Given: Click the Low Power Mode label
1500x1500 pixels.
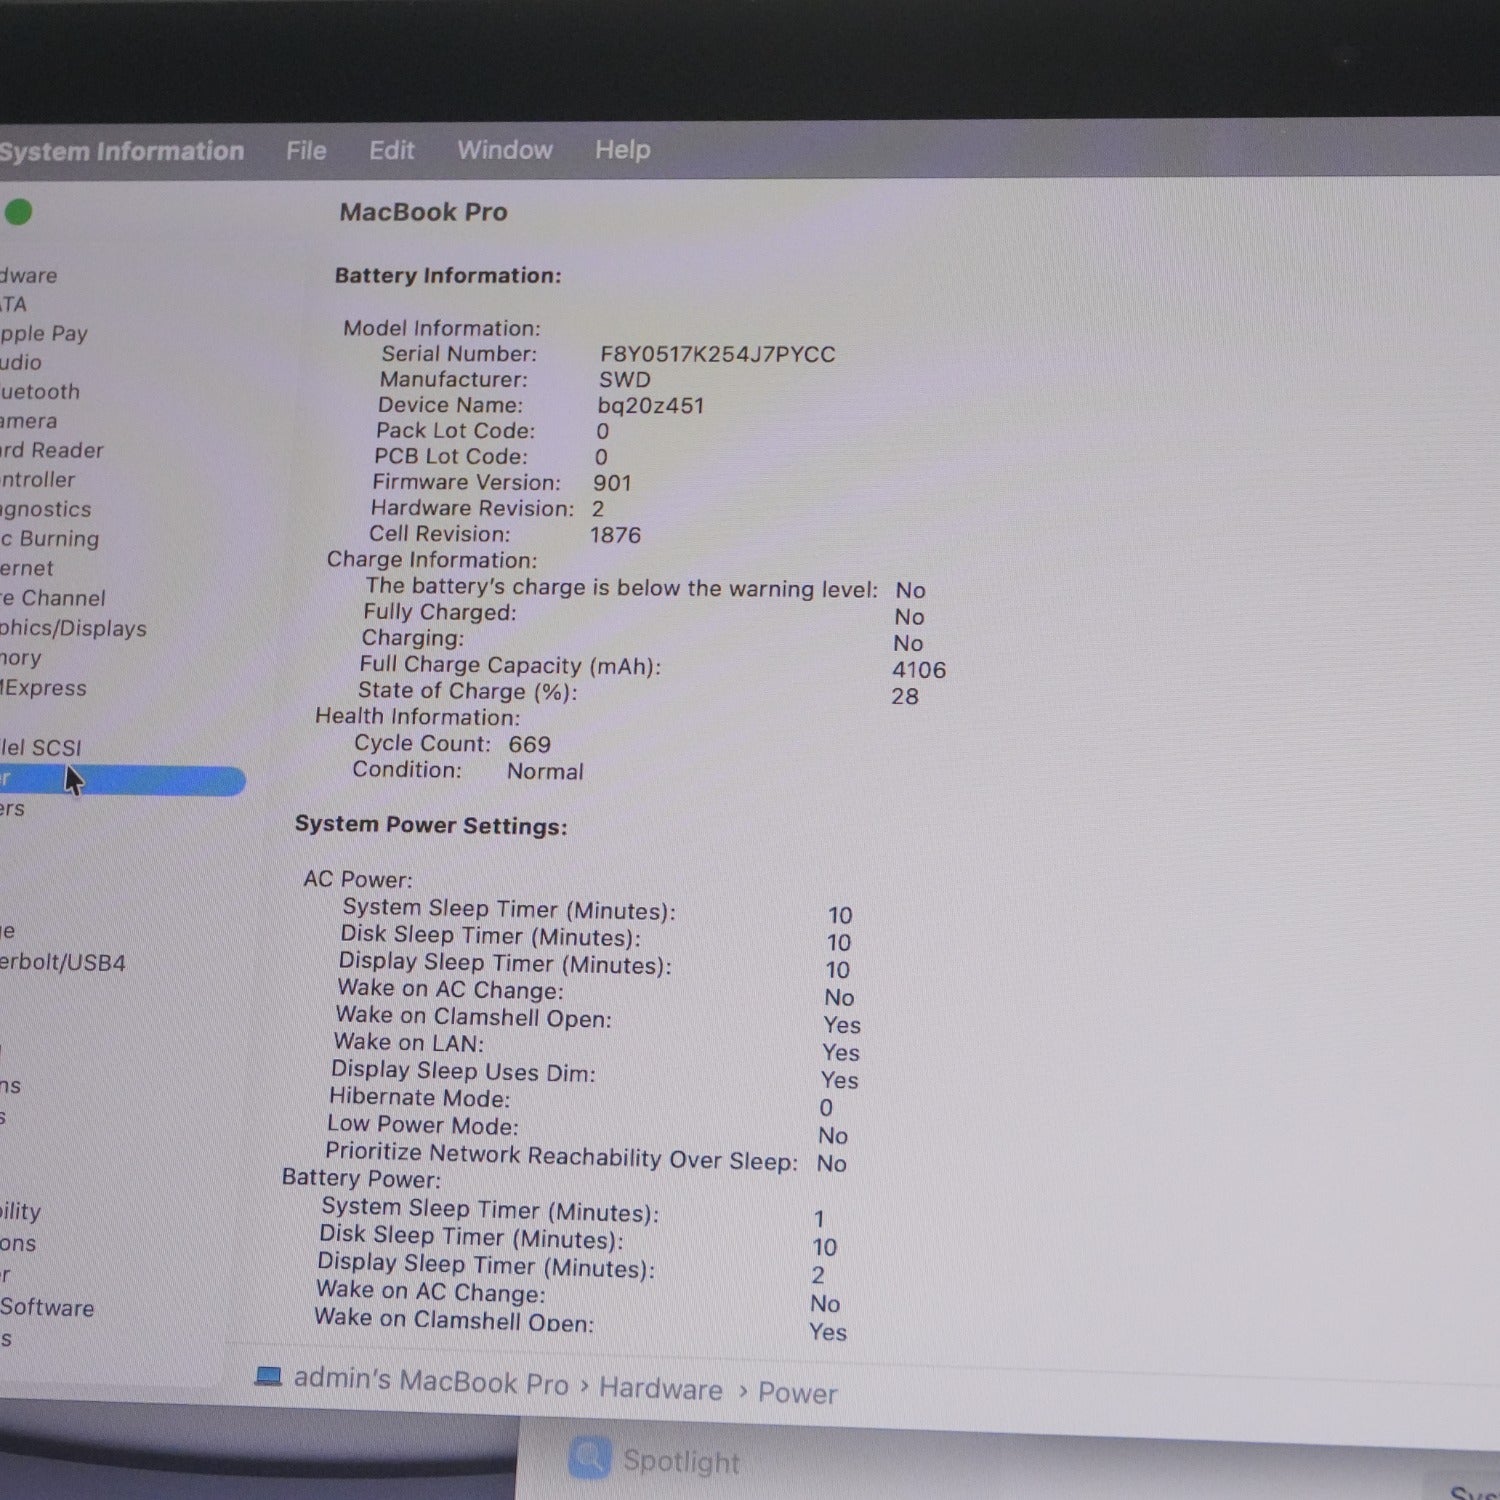Looking at the screenshot, I should click(x=423, y=1125).
